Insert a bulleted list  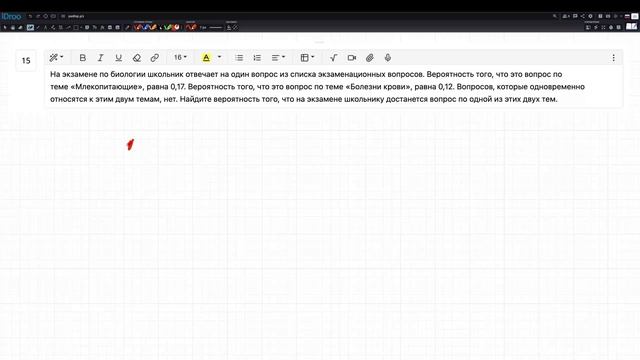click(x=239, y=58)
